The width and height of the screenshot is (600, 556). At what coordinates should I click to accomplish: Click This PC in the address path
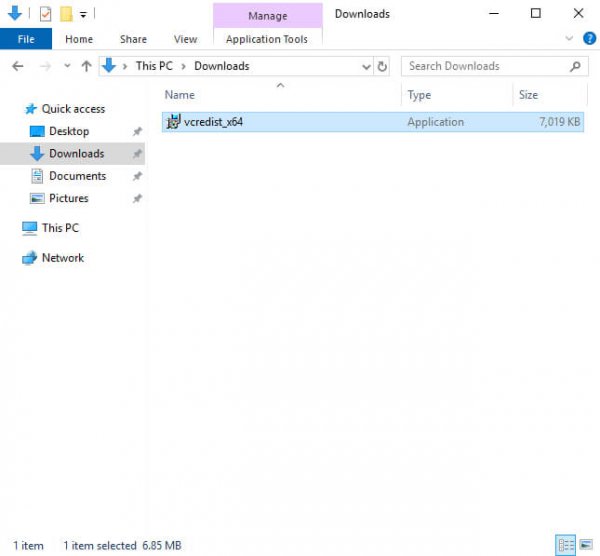(154, 66)
